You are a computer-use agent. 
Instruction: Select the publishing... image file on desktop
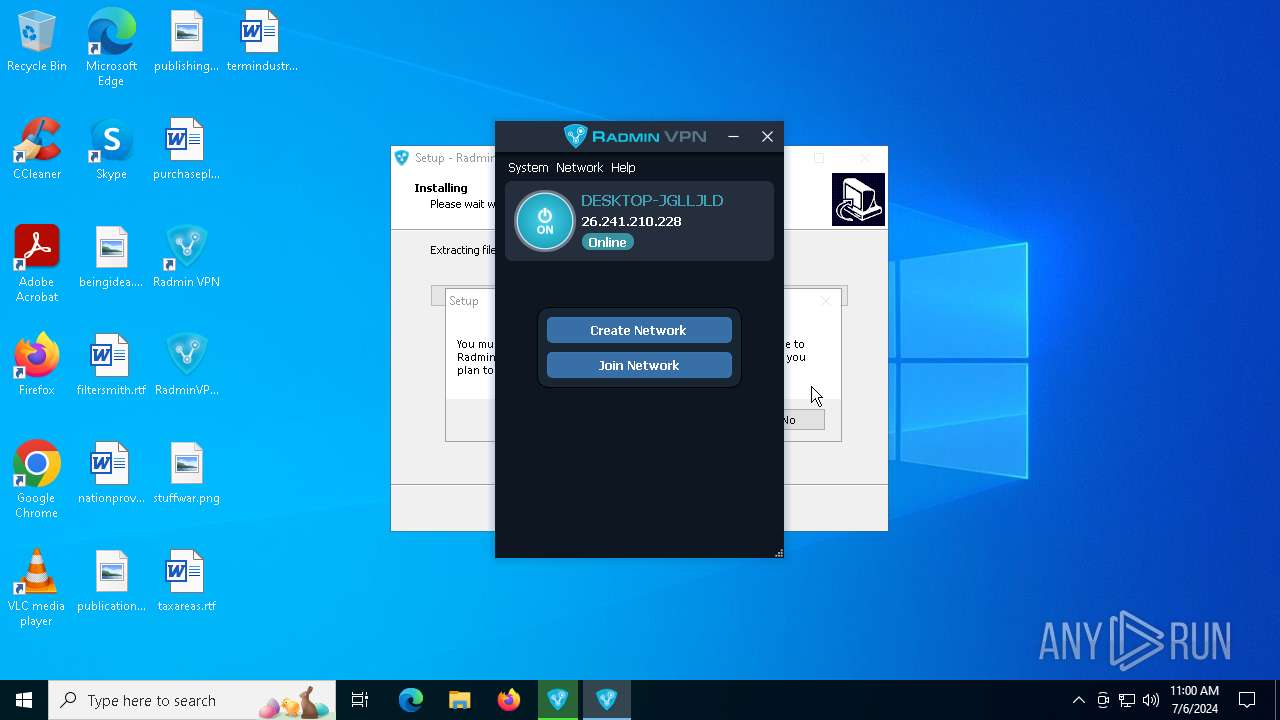click(x=186, y=42)
